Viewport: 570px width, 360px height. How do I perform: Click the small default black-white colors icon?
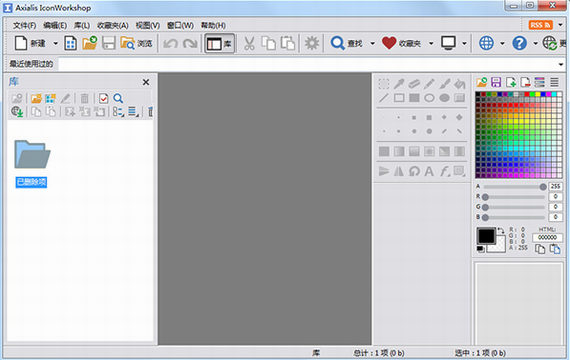(x=481, y=249)
